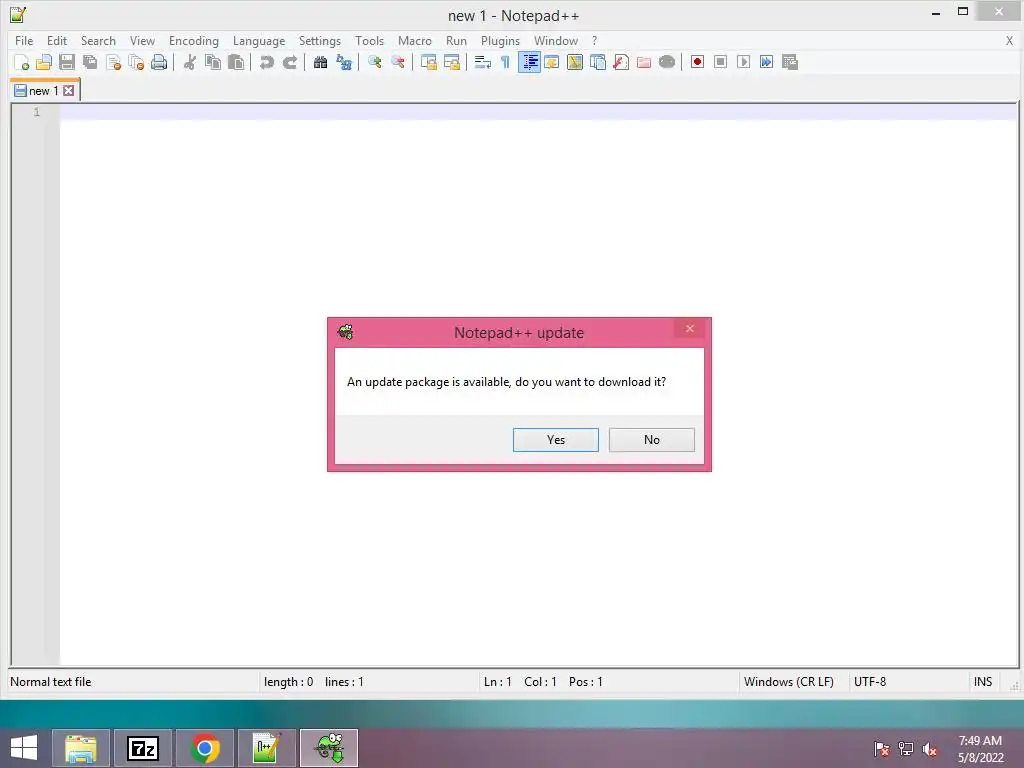Start macro recording with red dot icon
Viewport: 1024px width, 768px height.
[x=697, y=62]
